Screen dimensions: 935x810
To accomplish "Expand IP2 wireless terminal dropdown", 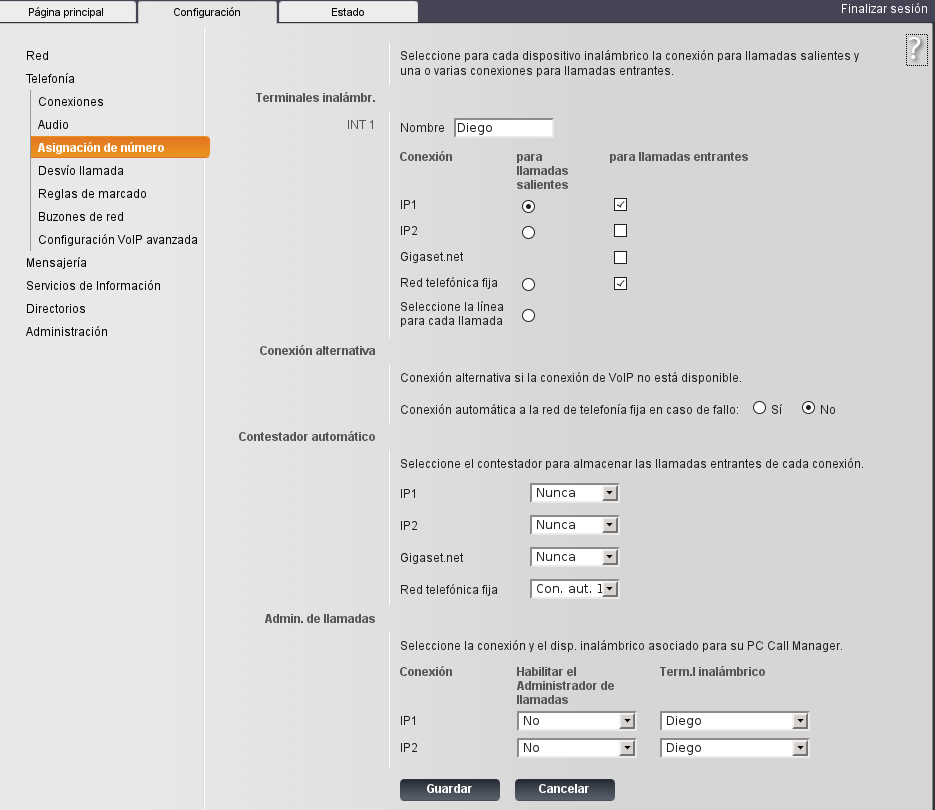I will [x=734, y=748].
